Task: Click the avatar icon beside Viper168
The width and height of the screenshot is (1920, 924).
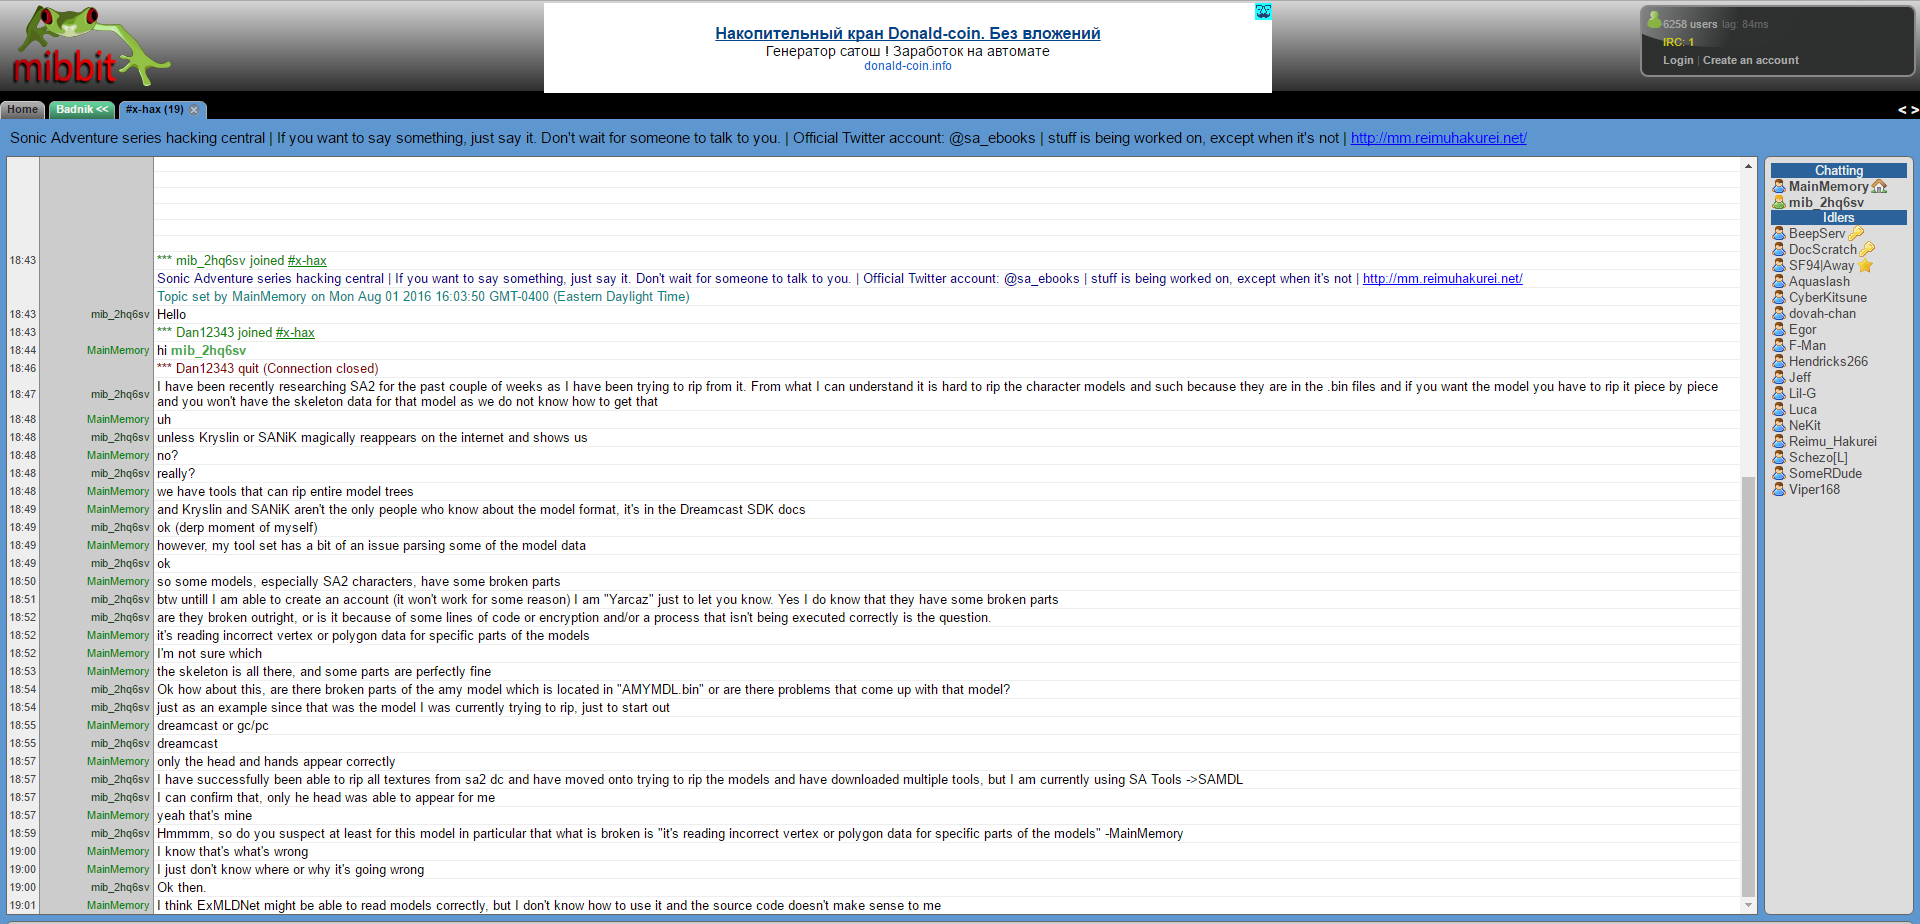Action: pyautogui.click(x=1779, y=490)
